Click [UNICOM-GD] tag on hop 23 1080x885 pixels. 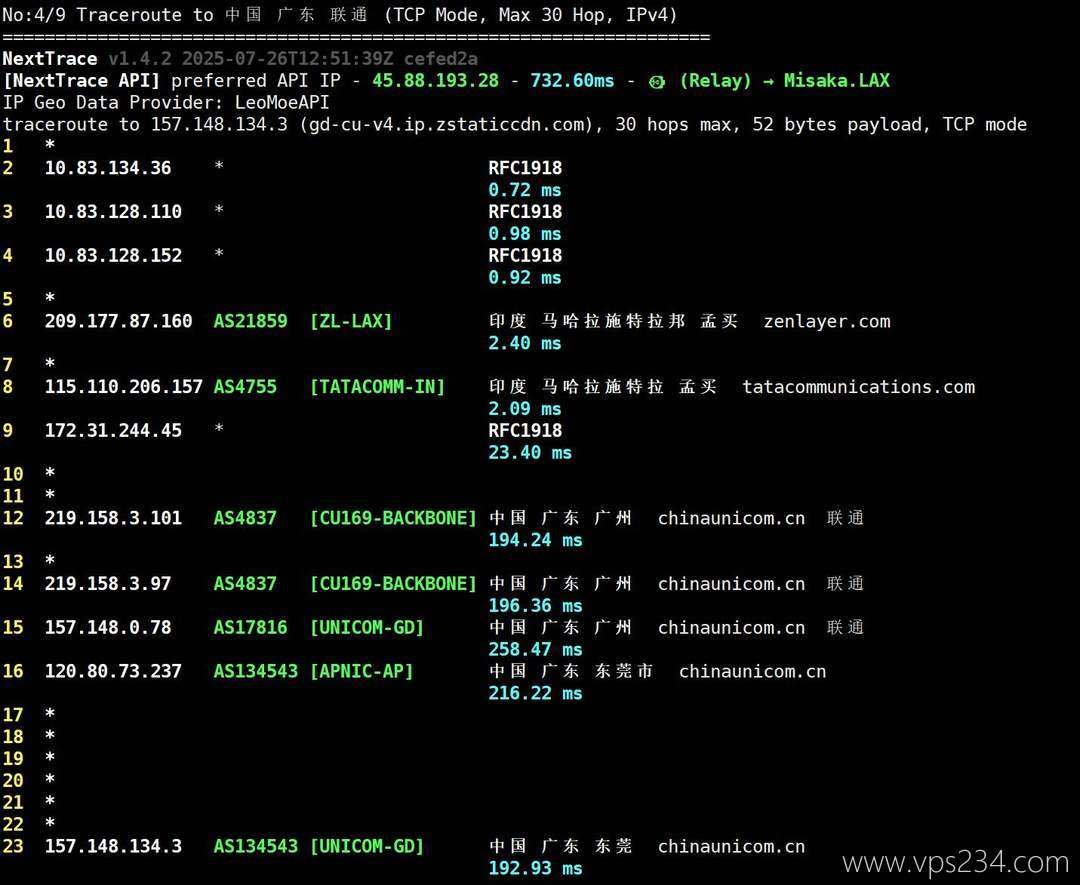point(366,846)
